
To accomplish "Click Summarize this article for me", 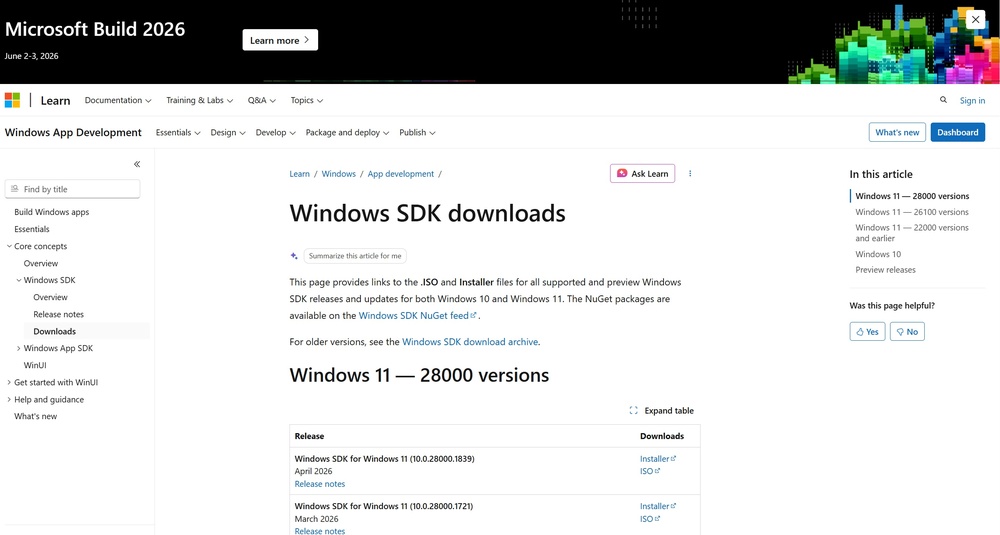I will click(x=355, y=256).
